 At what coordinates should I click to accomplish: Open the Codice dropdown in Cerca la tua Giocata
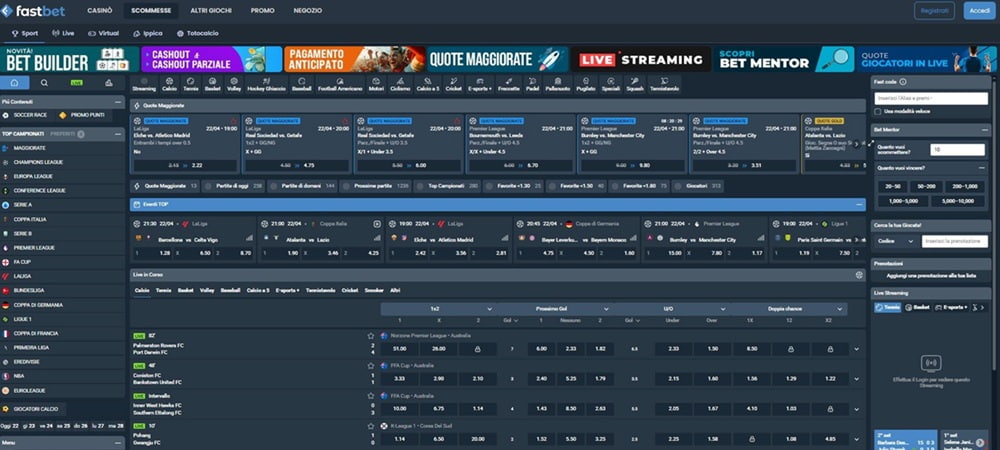tap(896, 242)
